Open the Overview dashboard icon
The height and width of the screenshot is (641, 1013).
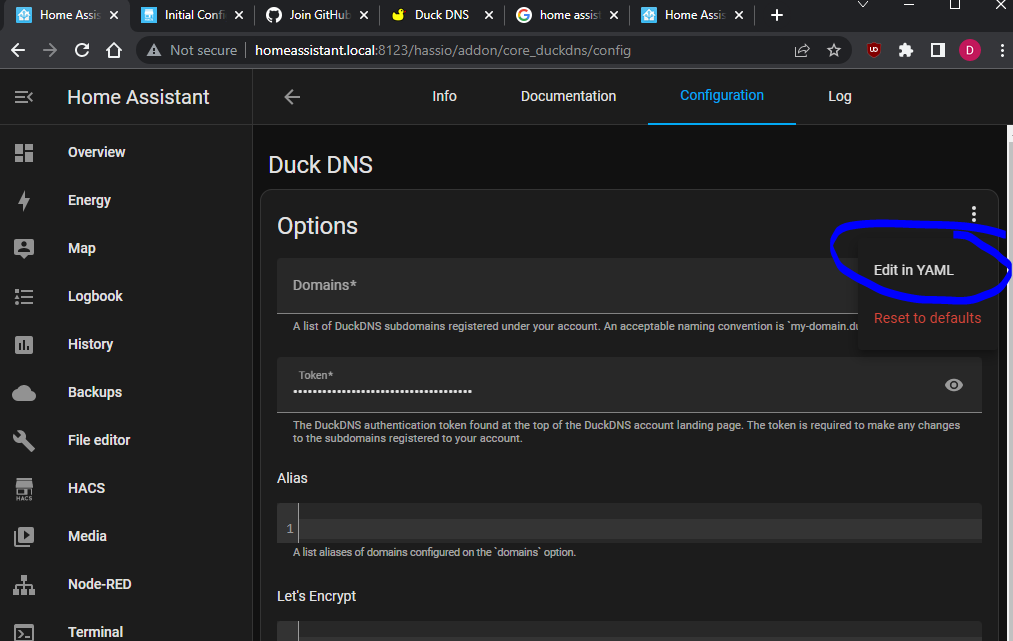click(24, 152)
